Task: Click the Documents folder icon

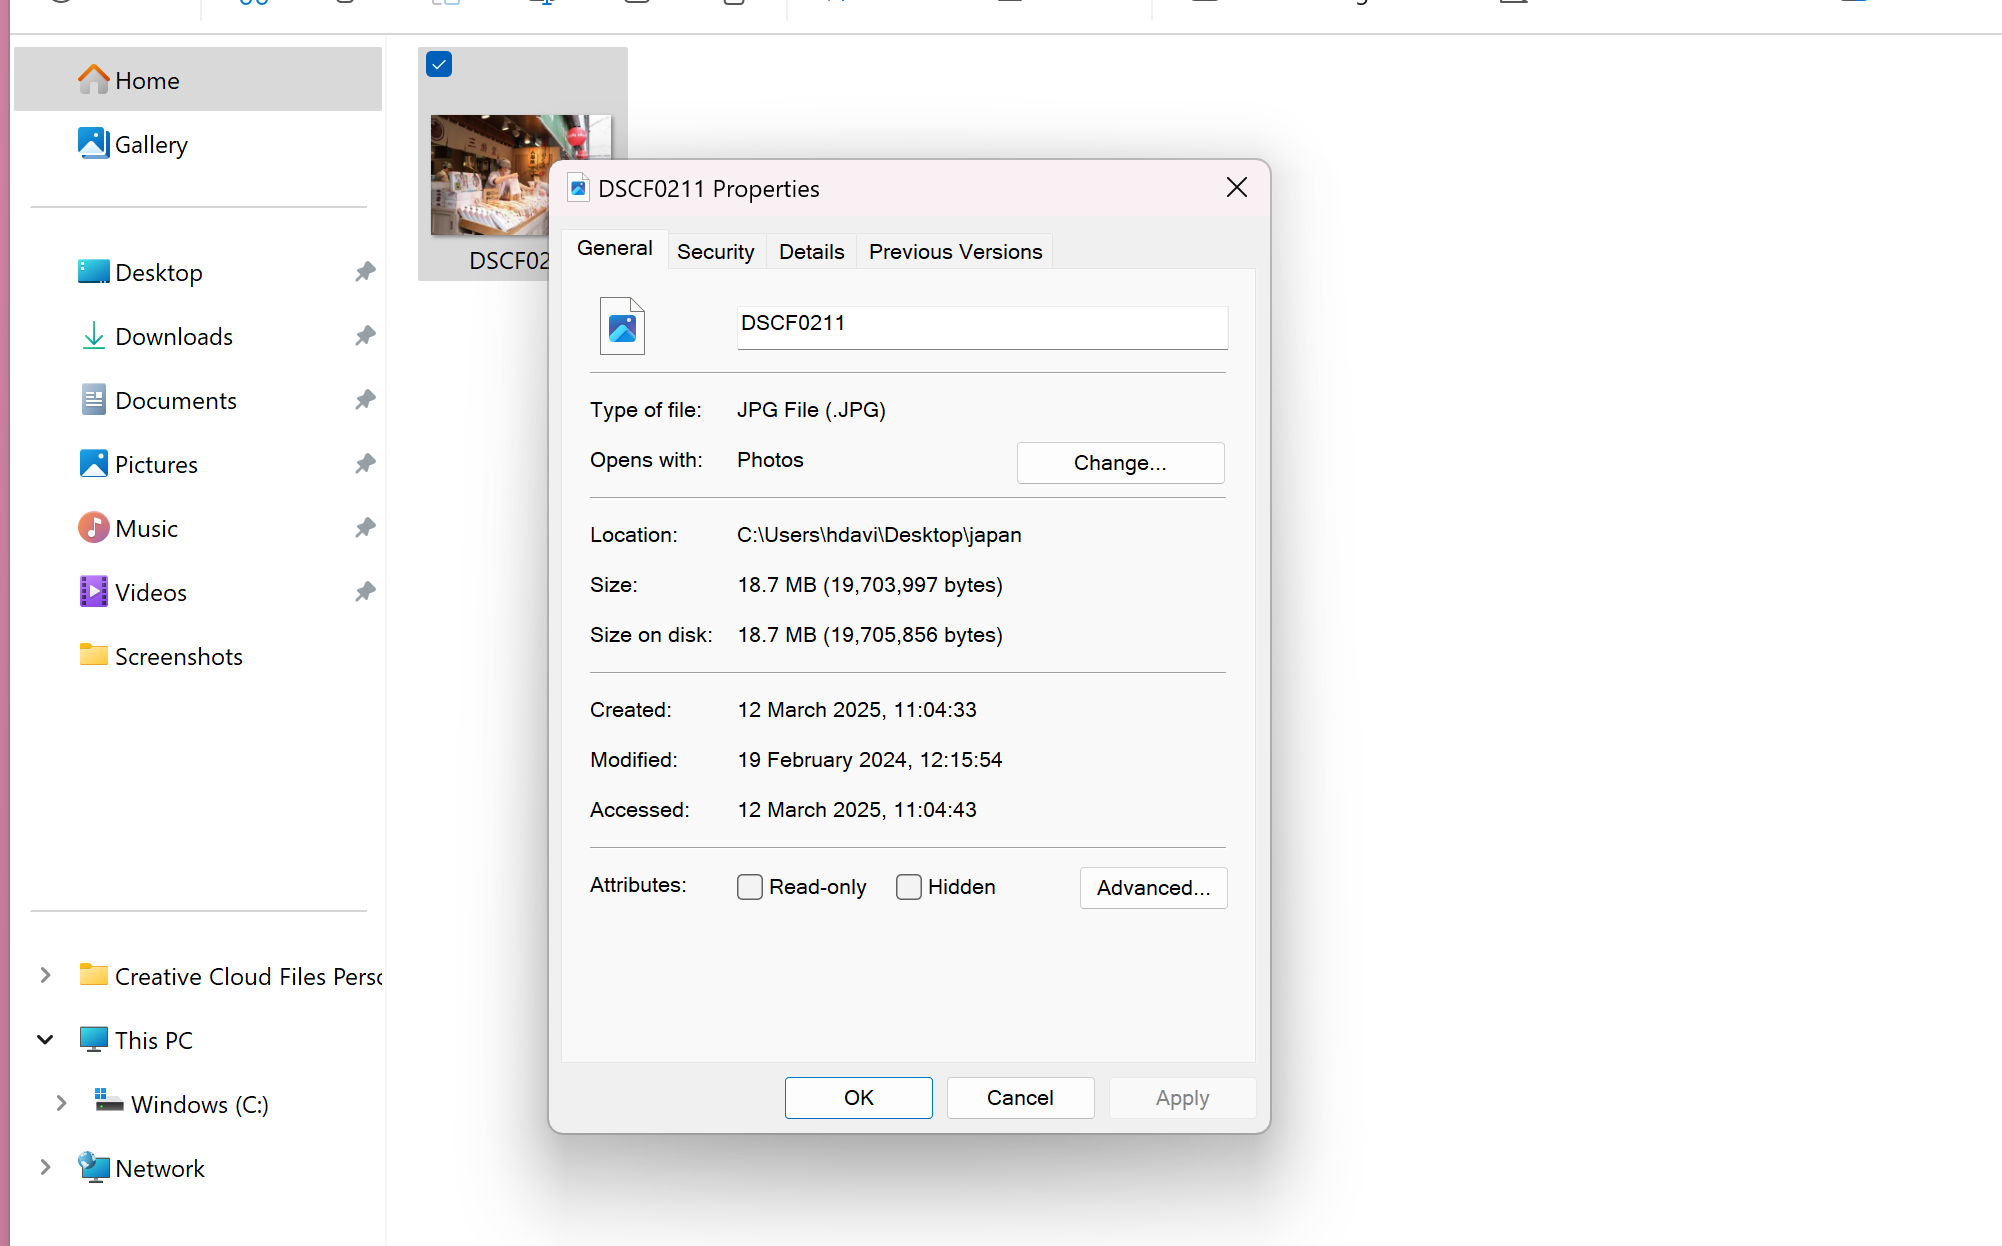Action: pos(93,399)
